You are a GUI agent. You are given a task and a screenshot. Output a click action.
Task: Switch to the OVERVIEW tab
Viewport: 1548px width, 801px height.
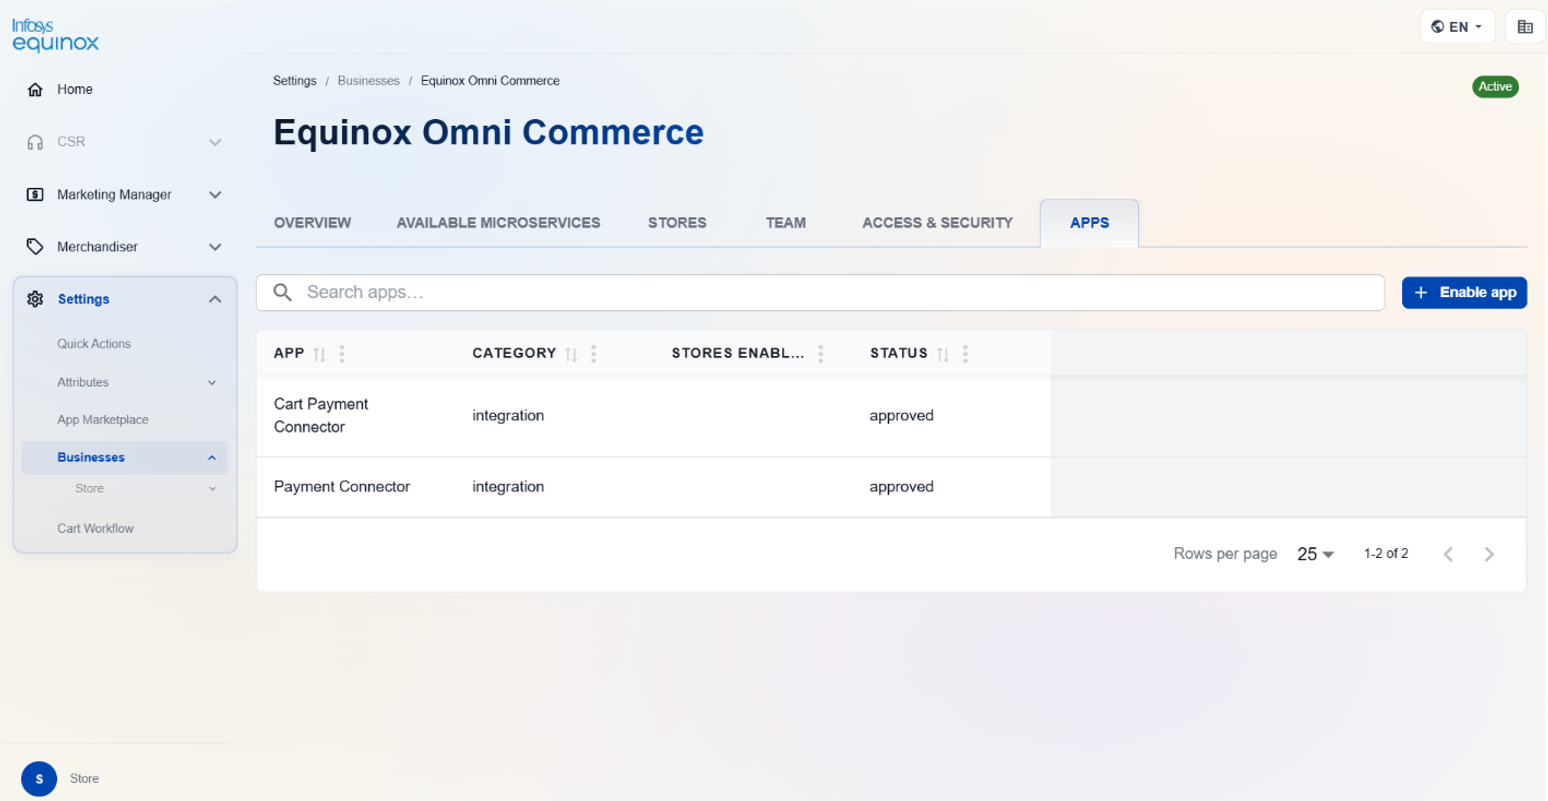(312, 223)
